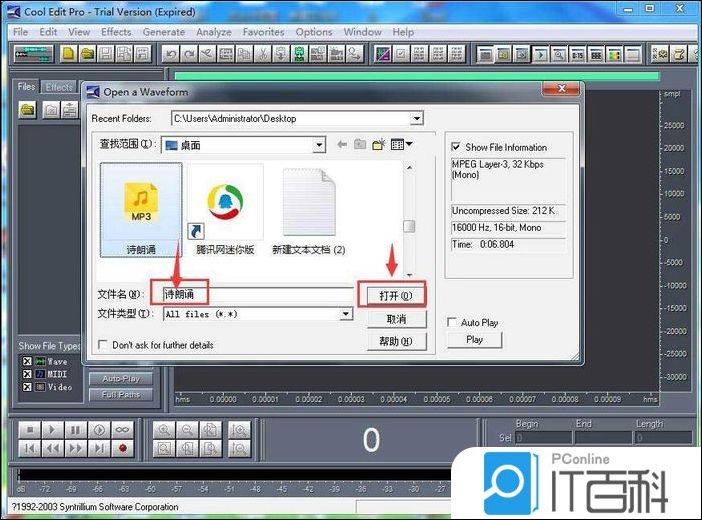Click the zoom magnifier icon in top toolbar
Viewport: 702px width, 520px height.
pyautogui.click(x=559, y=55)
